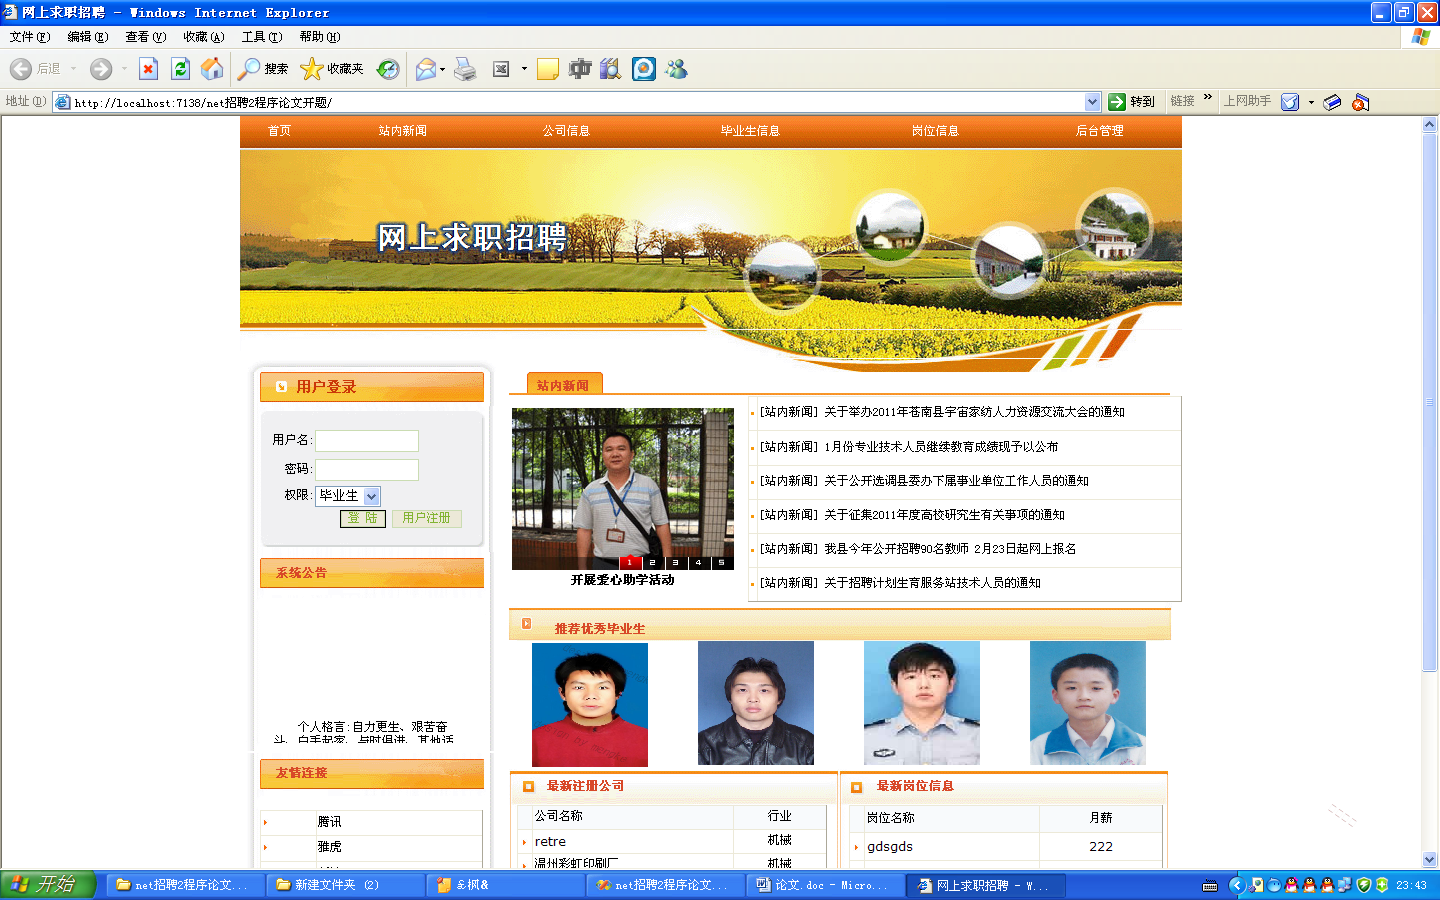
Task: Open the 工具(T) menu
Action: [261, 36]
